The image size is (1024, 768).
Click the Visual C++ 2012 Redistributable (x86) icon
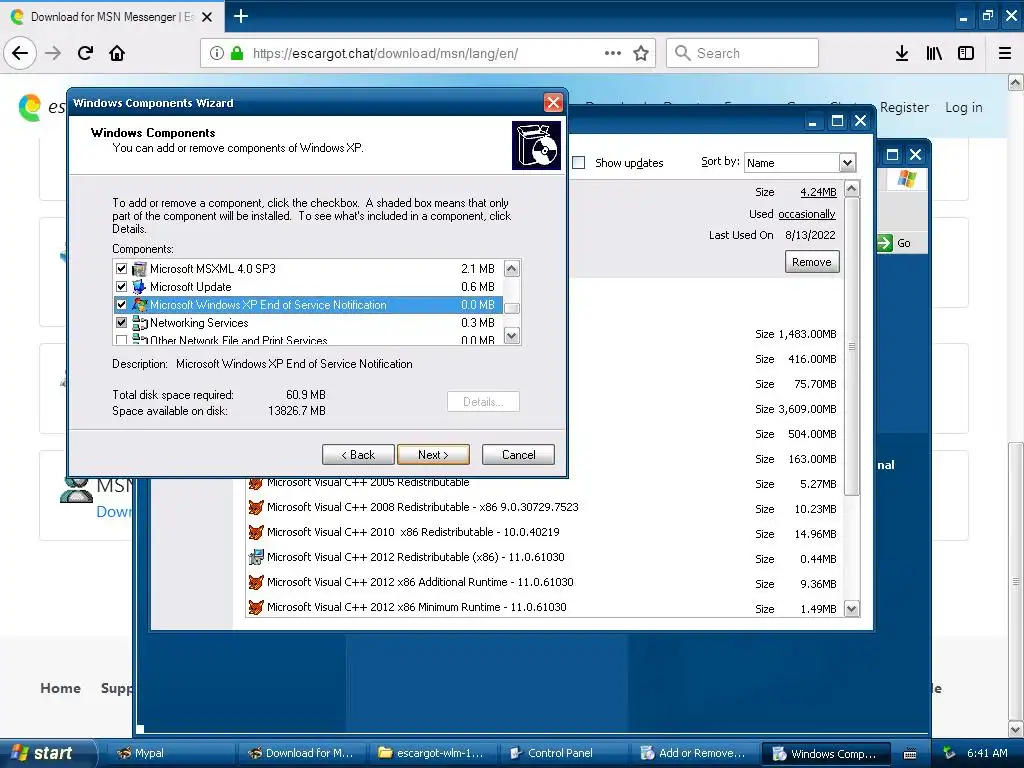(256, 557)
